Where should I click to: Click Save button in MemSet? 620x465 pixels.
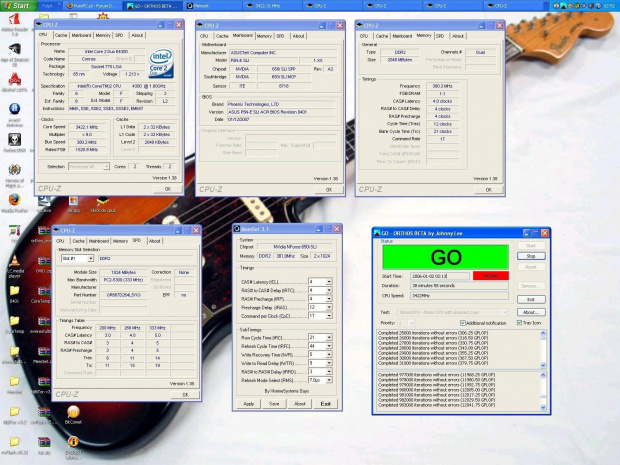274,404
